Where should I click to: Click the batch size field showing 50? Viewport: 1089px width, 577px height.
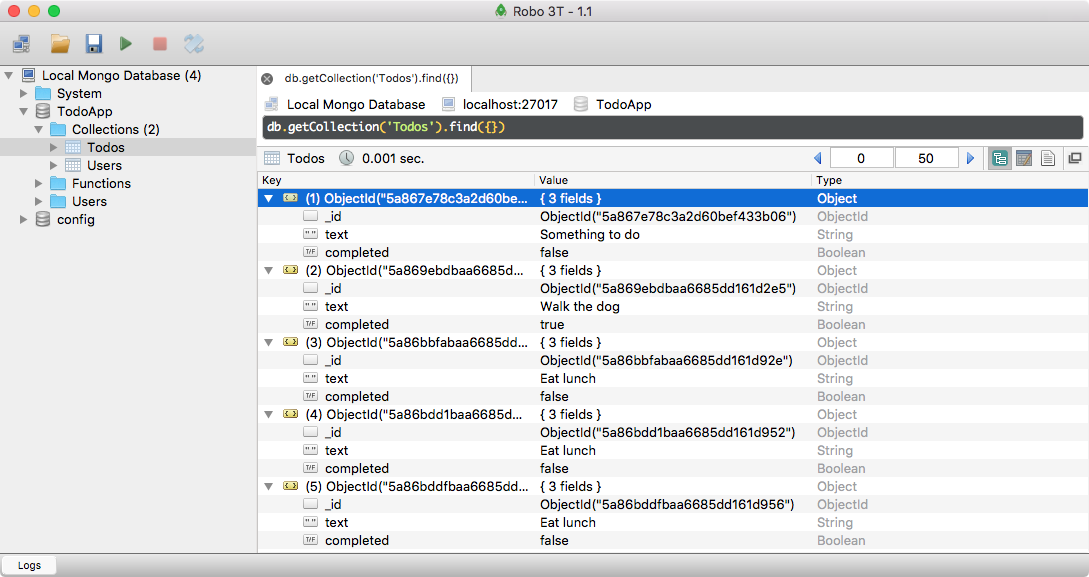point(925,158)
